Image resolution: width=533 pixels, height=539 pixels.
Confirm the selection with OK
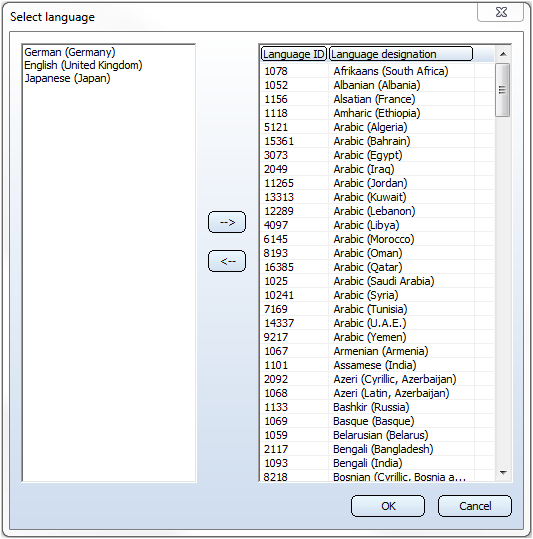(x=388, y=506)
